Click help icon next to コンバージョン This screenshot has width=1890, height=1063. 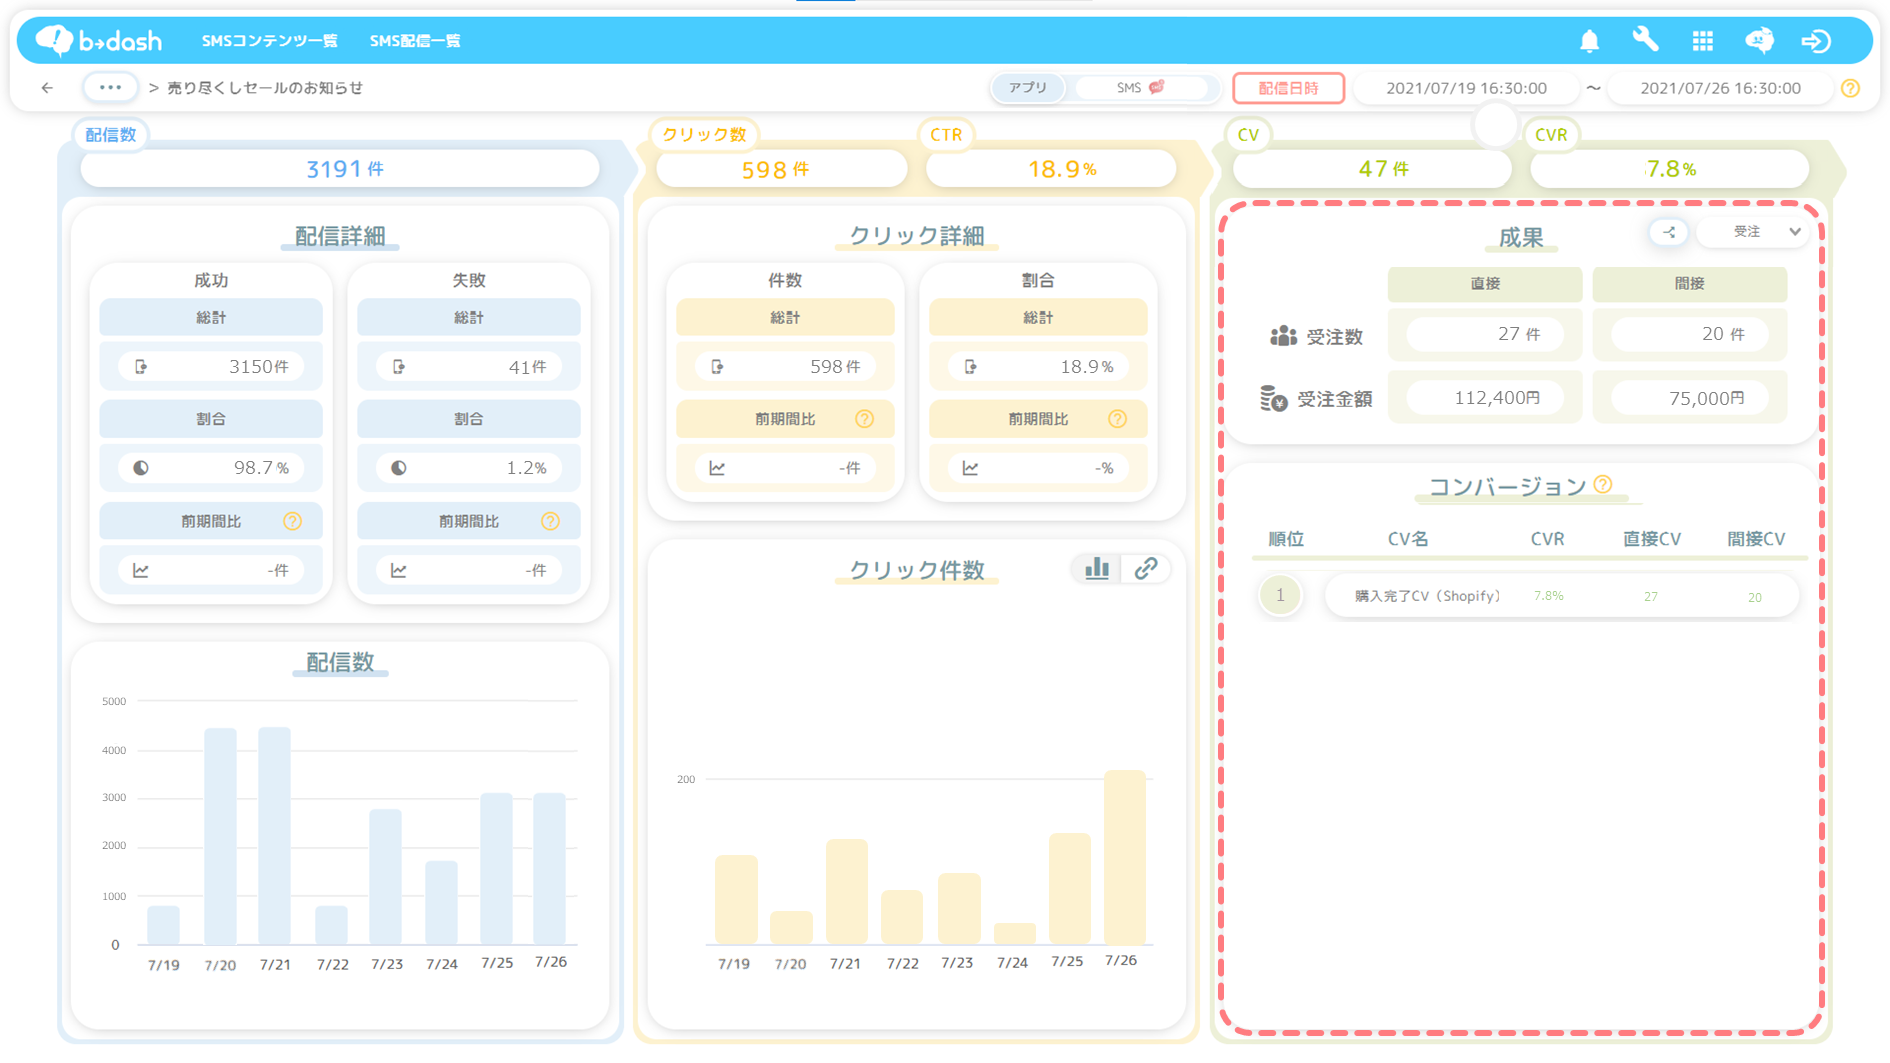(1603, 484)
